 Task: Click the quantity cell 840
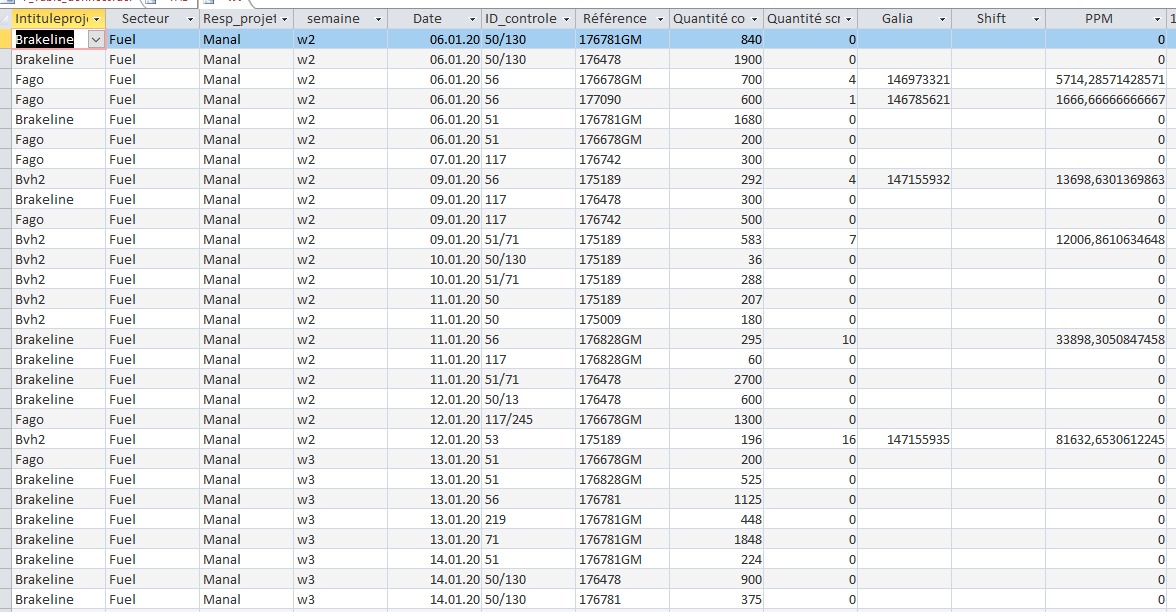[716, 40]
